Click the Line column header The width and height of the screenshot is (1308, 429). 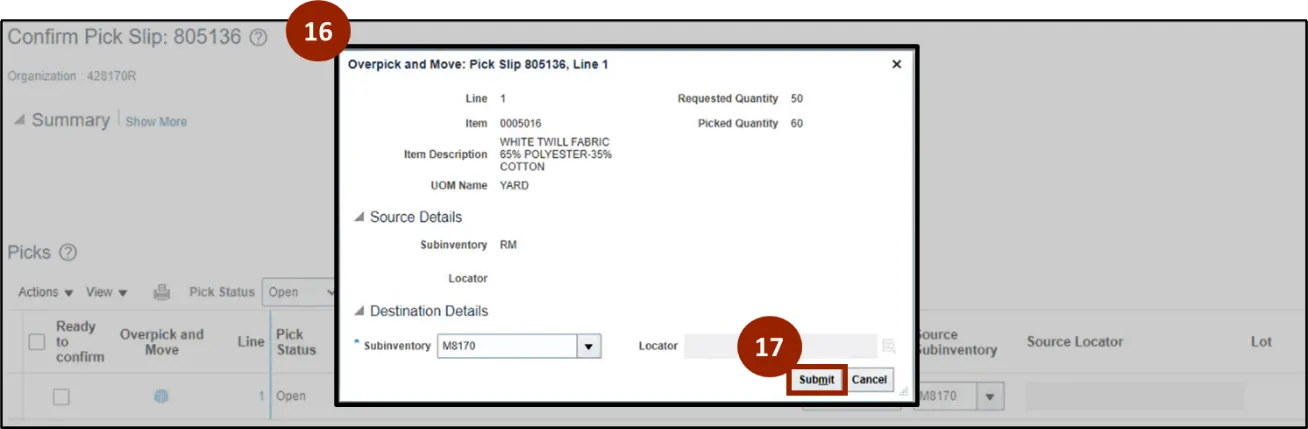[x=251, y=342]
